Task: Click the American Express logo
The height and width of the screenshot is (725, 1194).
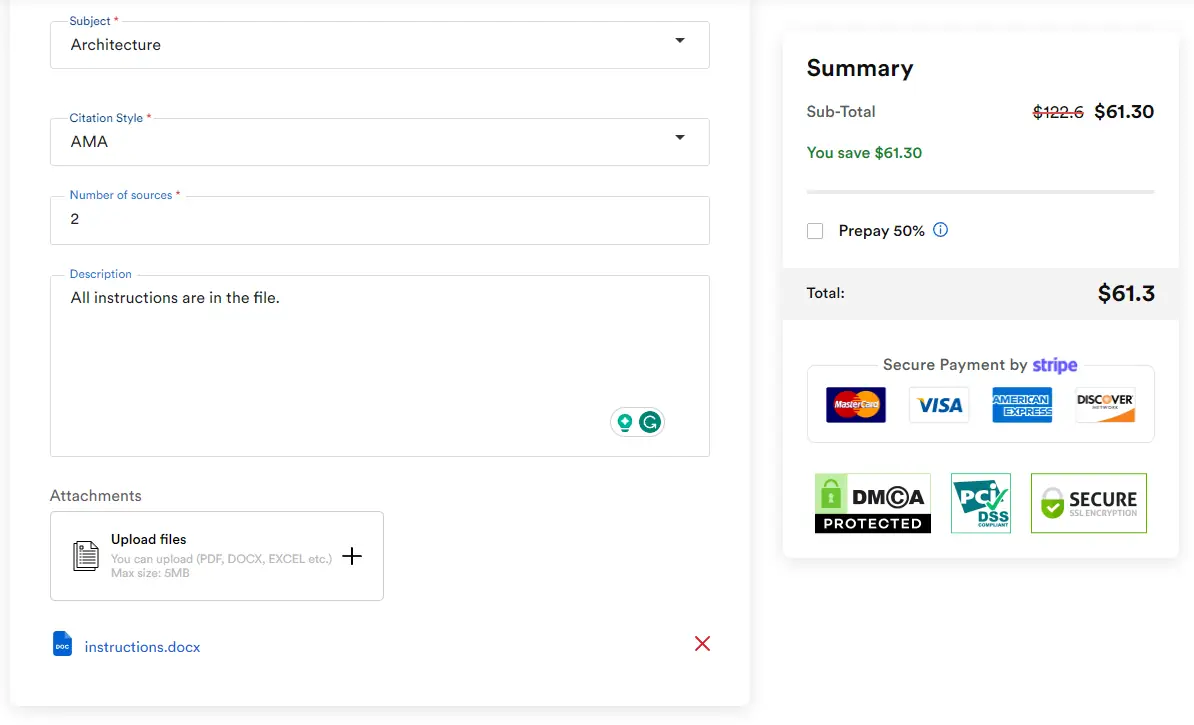Action: coord(1022,404)
